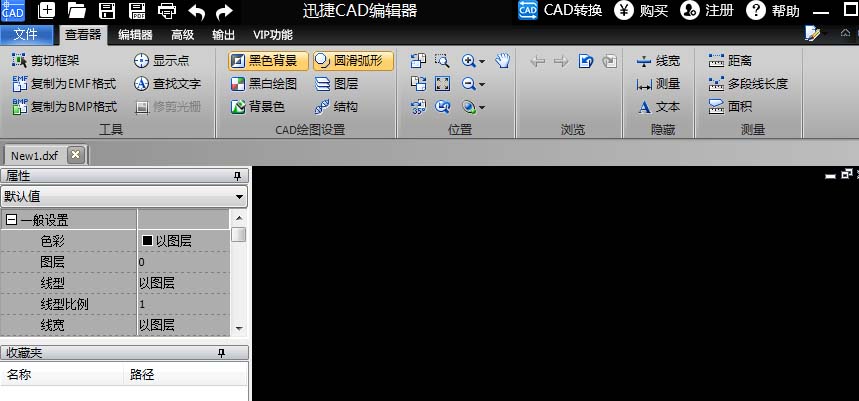The width and height of the screenshot is (859, 401).
Task: Toggle 测量 dimension visibility
Action: coord(658,84)
